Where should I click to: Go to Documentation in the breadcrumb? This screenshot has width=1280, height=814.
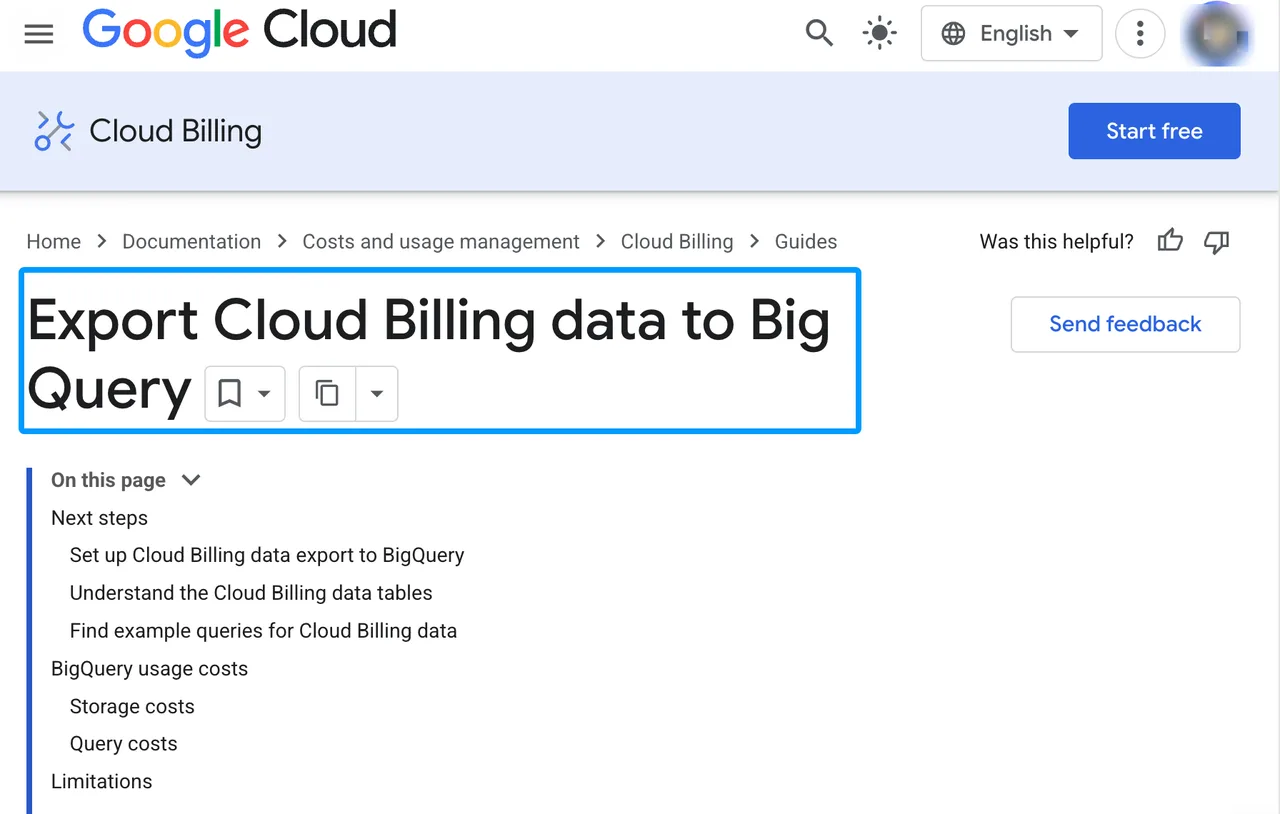[x=191, y=241]
